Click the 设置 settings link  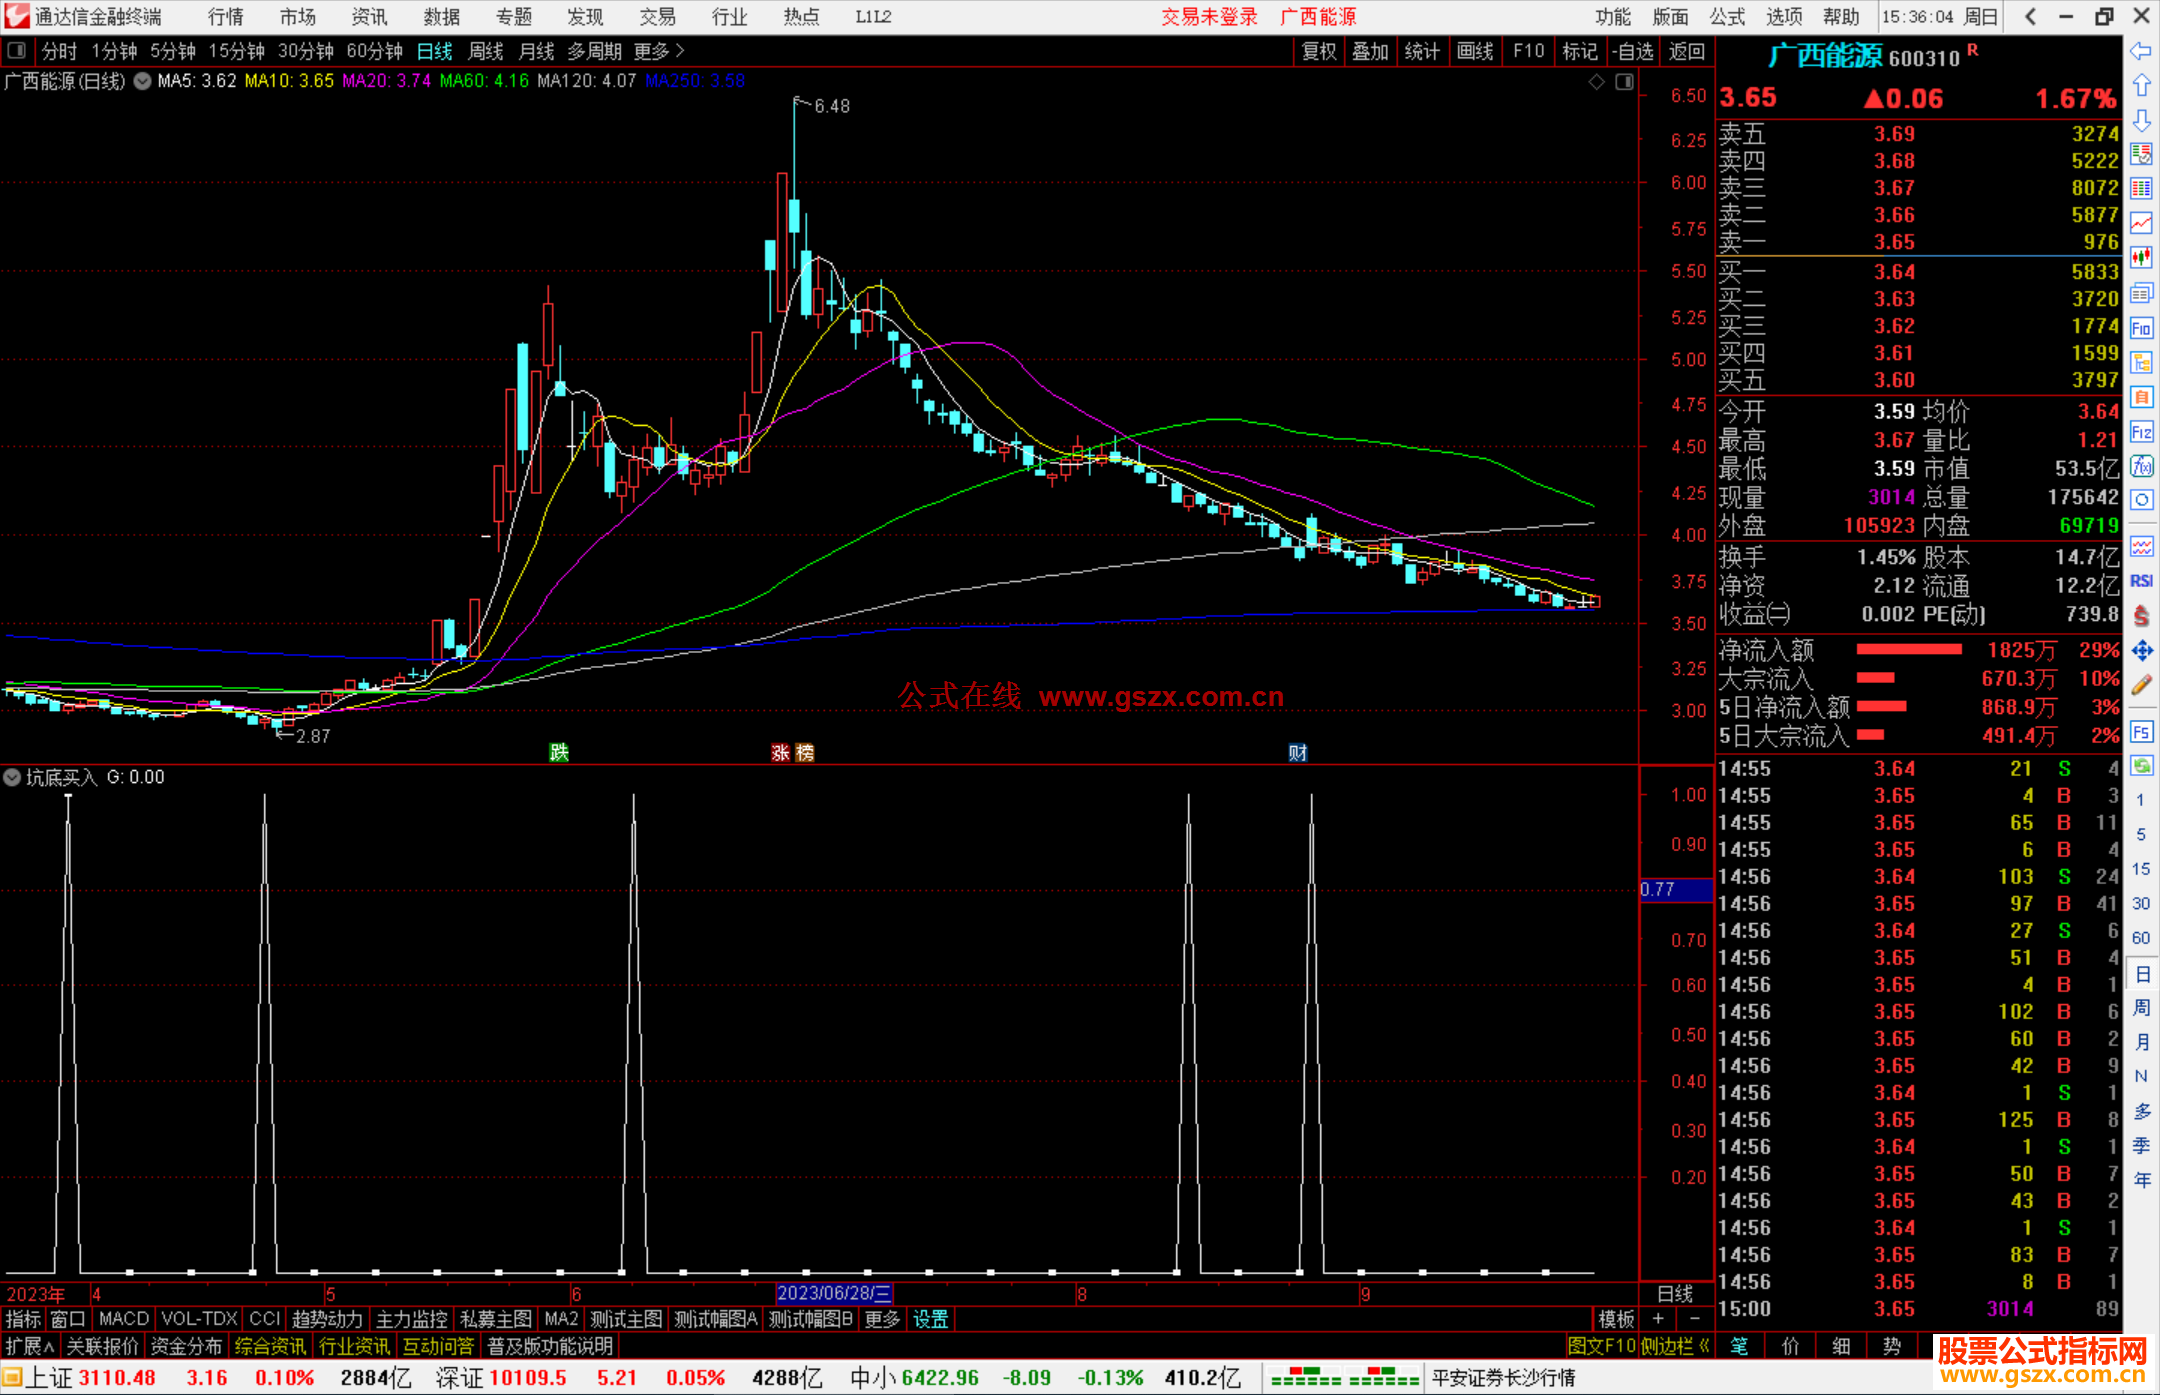pos(930,1319)
